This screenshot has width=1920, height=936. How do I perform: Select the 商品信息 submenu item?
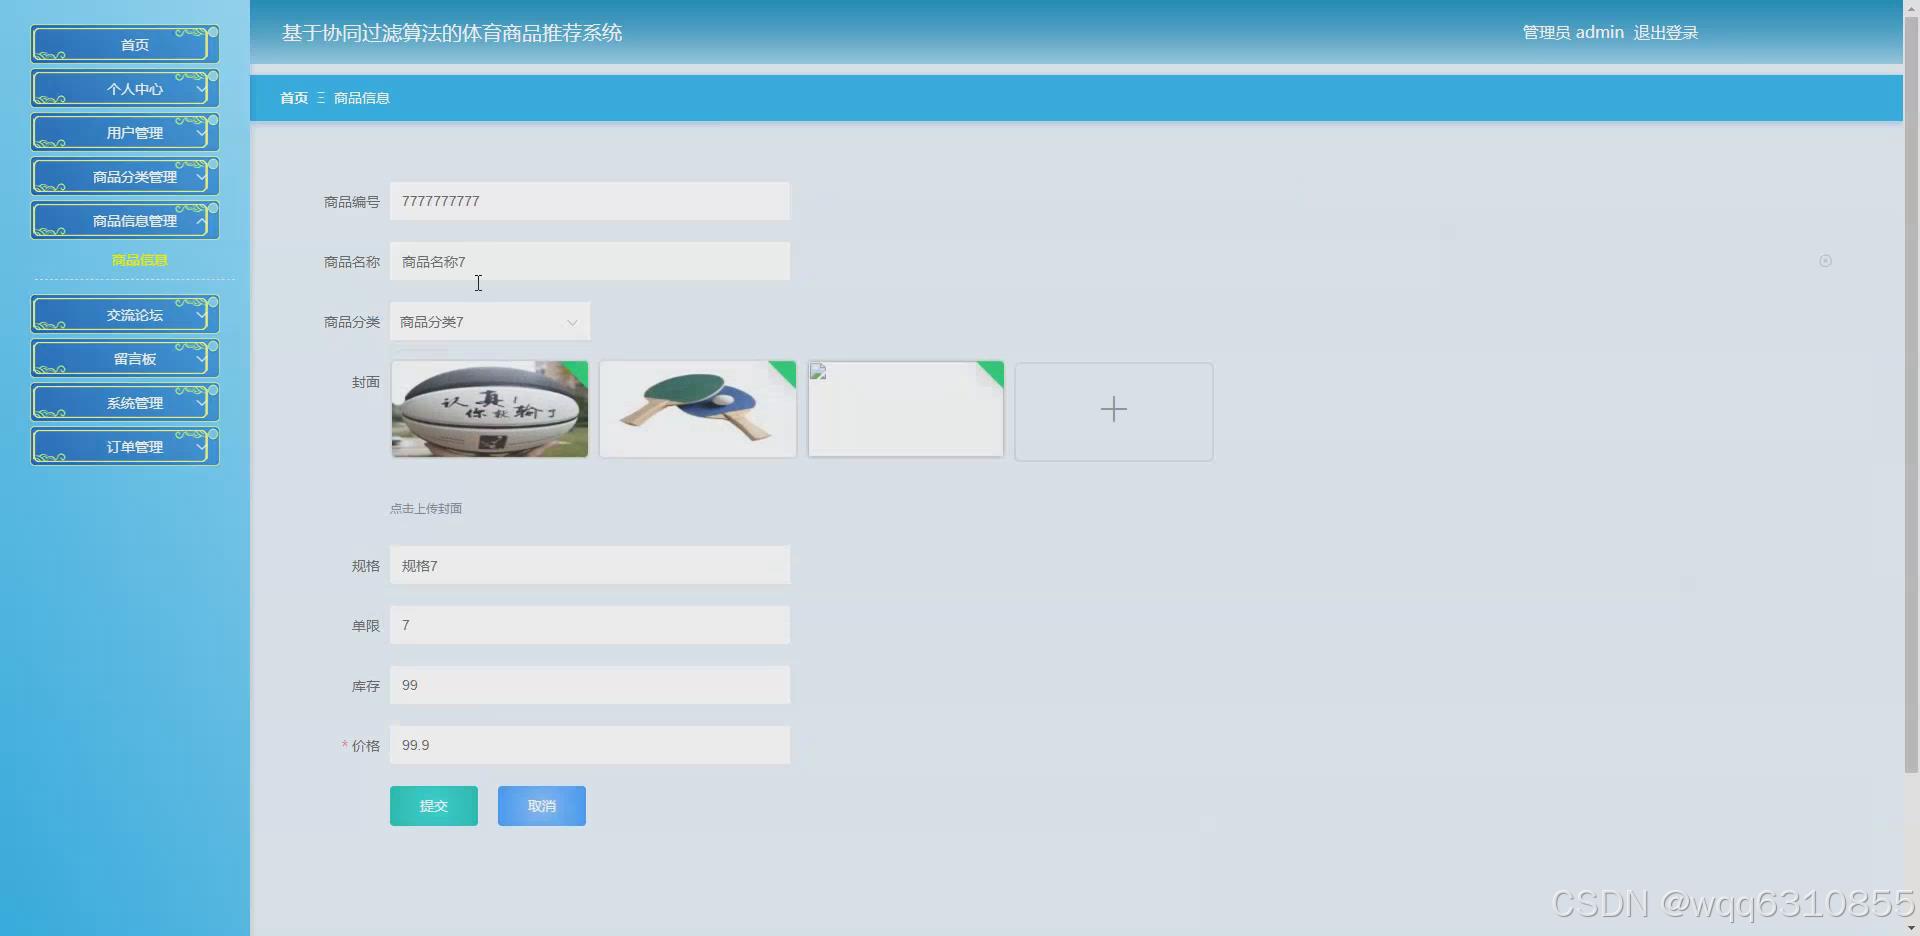(139, 260)
